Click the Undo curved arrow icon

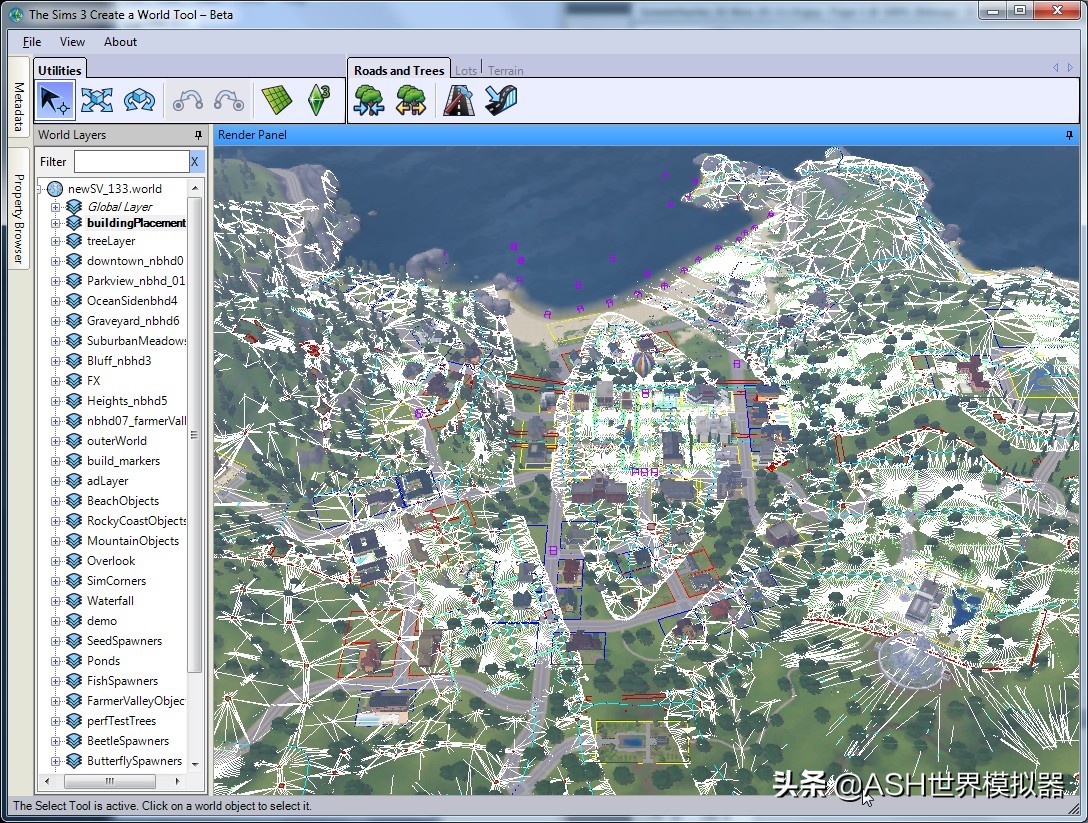[187, 100]
